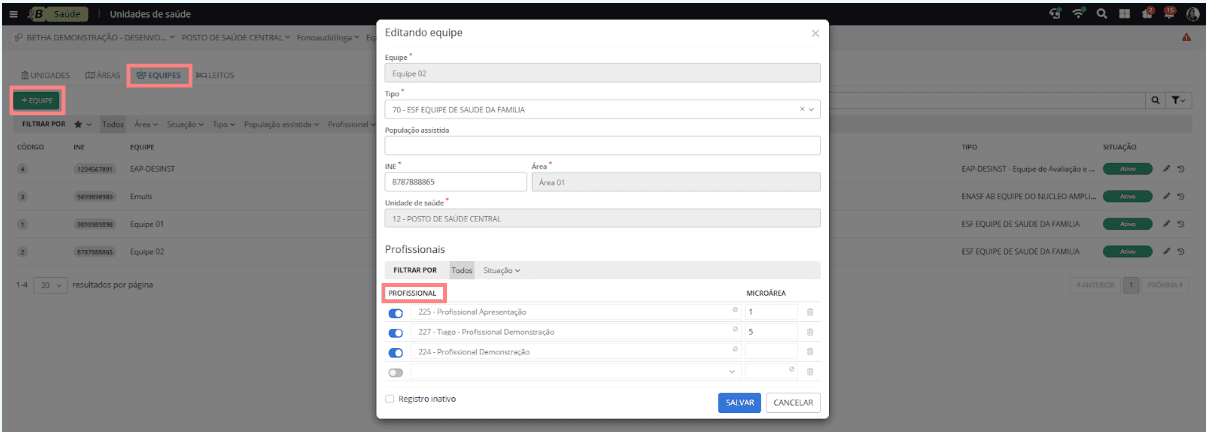The height and width of the screenshot is (432, 1206).
Task: Click trash icon for professional 227 Tiago
Action: [810, 332]
